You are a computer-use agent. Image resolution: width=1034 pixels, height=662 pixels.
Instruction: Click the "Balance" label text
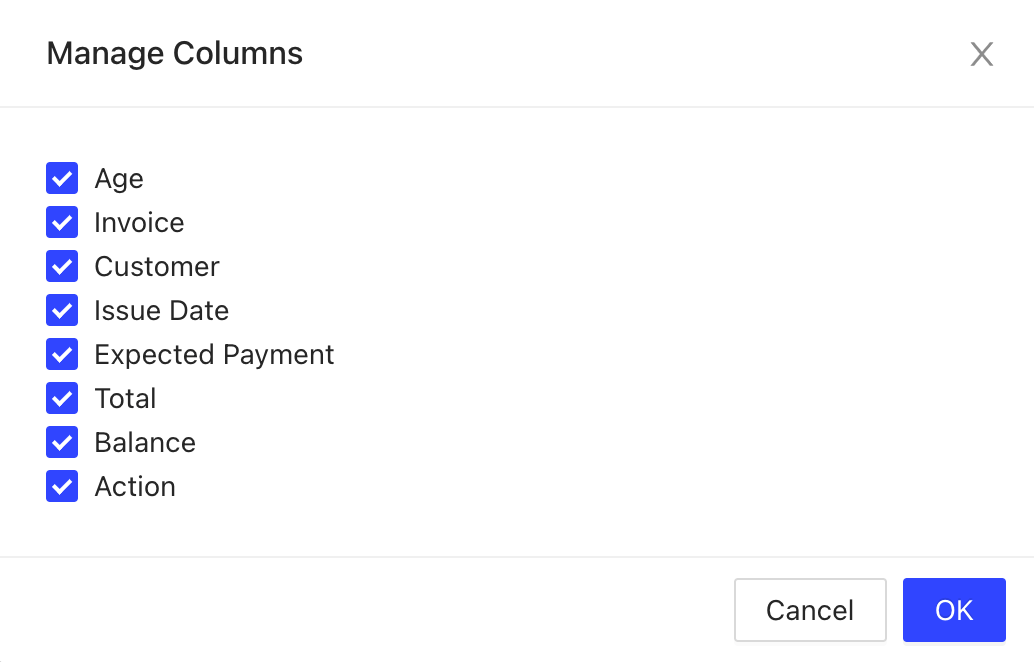(145, 443)
